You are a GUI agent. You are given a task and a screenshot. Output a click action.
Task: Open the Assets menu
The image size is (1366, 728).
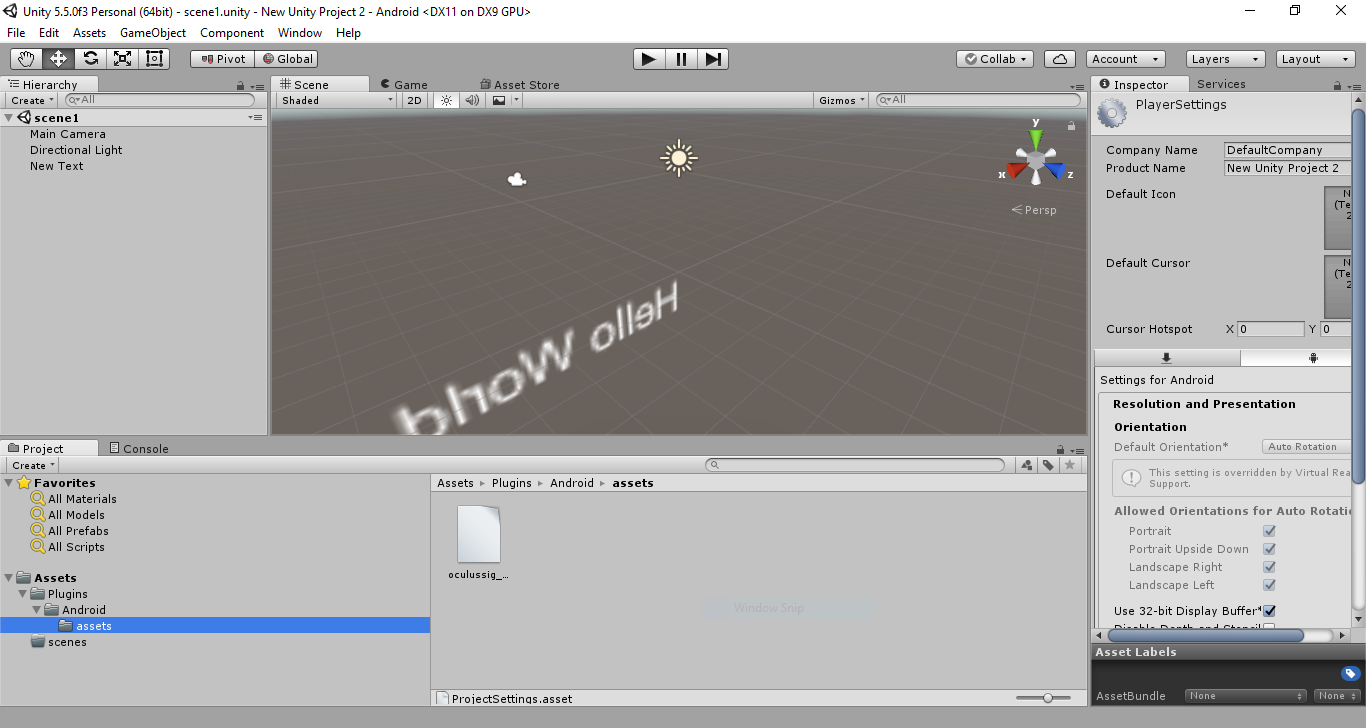(89, 33)
